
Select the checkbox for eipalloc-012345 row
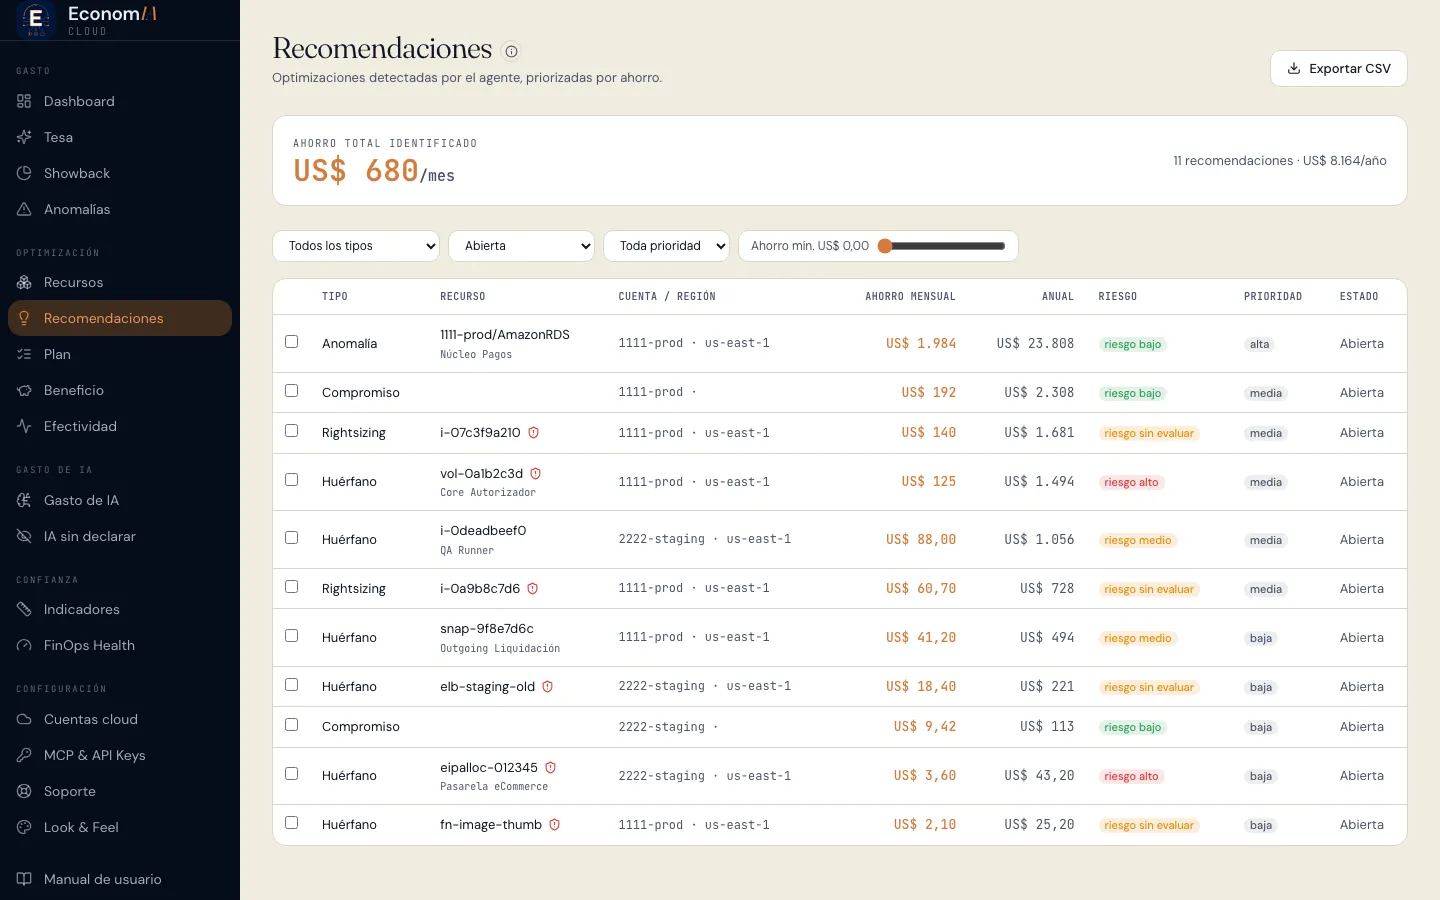coord(292,774)
